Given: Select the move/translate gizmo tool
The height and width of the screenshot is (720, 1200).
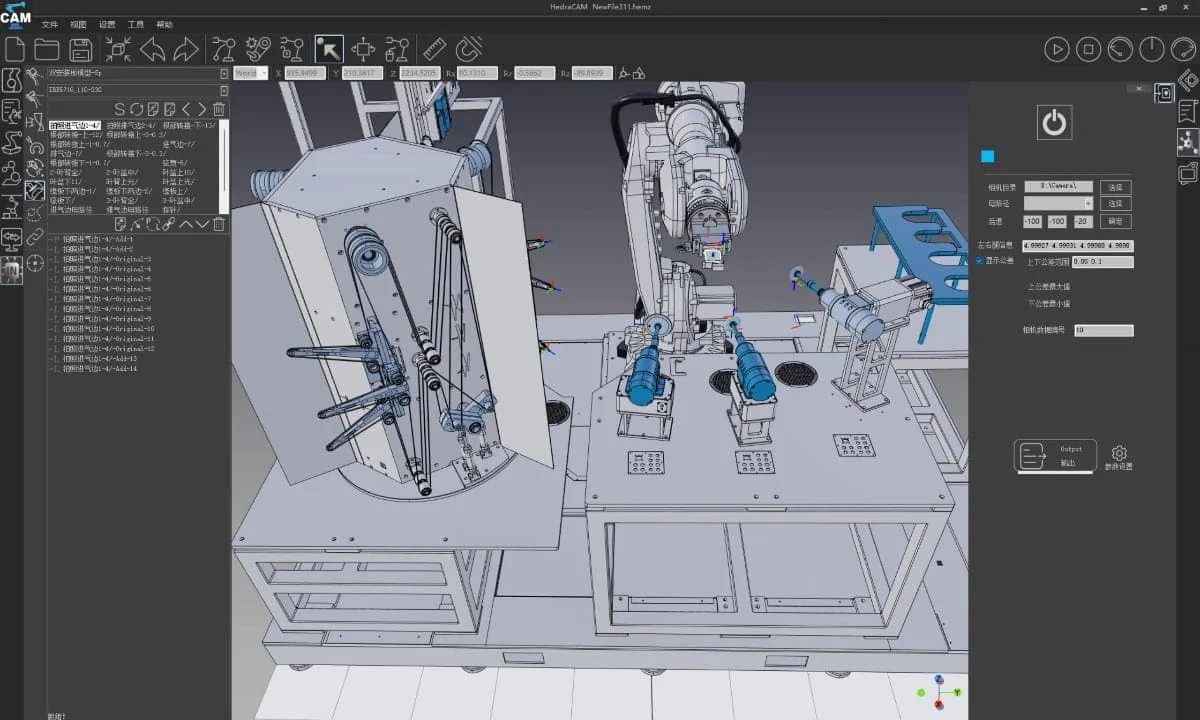Looking at the screenshot, I should tap(363, 49).
